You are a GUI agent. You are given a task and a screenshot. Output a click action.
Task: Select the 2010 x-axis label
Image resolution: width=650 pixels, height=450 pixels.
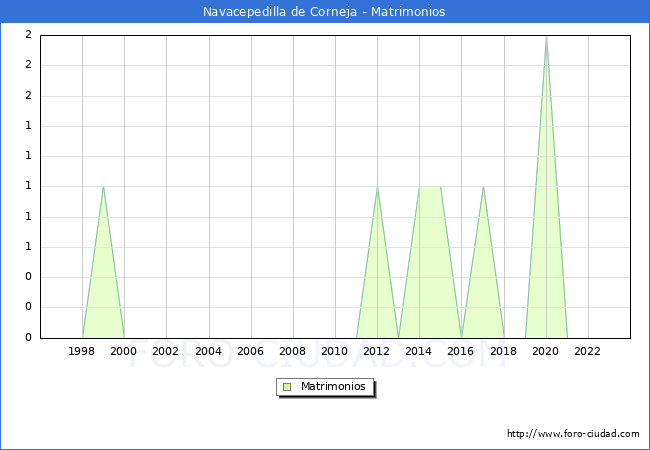click(x=335, y=351)
